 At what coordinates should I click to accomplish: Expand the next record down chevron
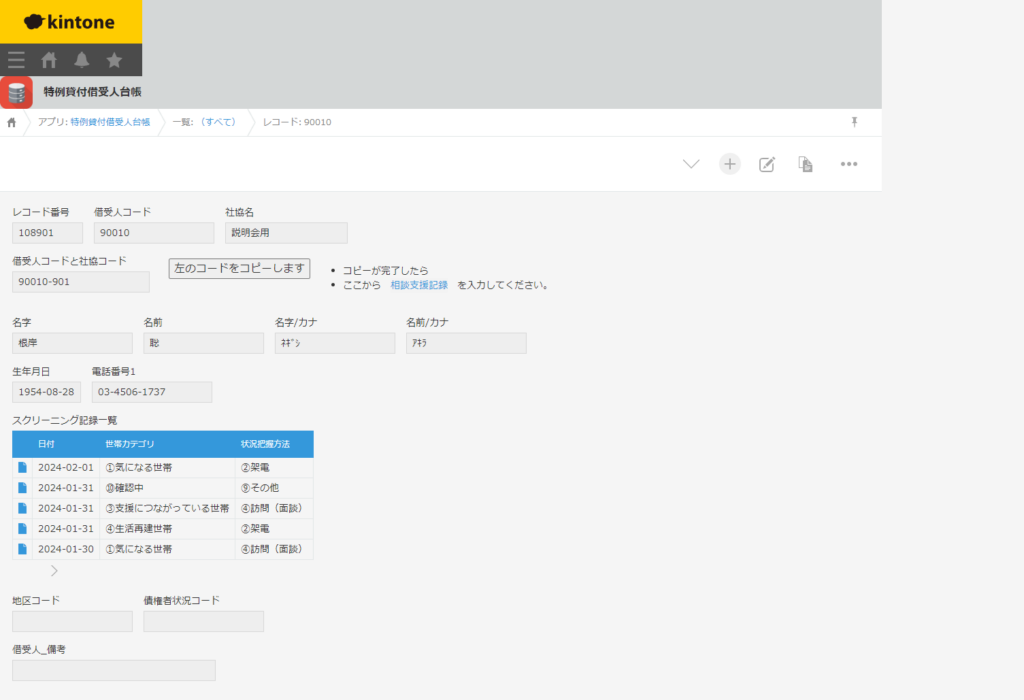[x=691, y=164]
